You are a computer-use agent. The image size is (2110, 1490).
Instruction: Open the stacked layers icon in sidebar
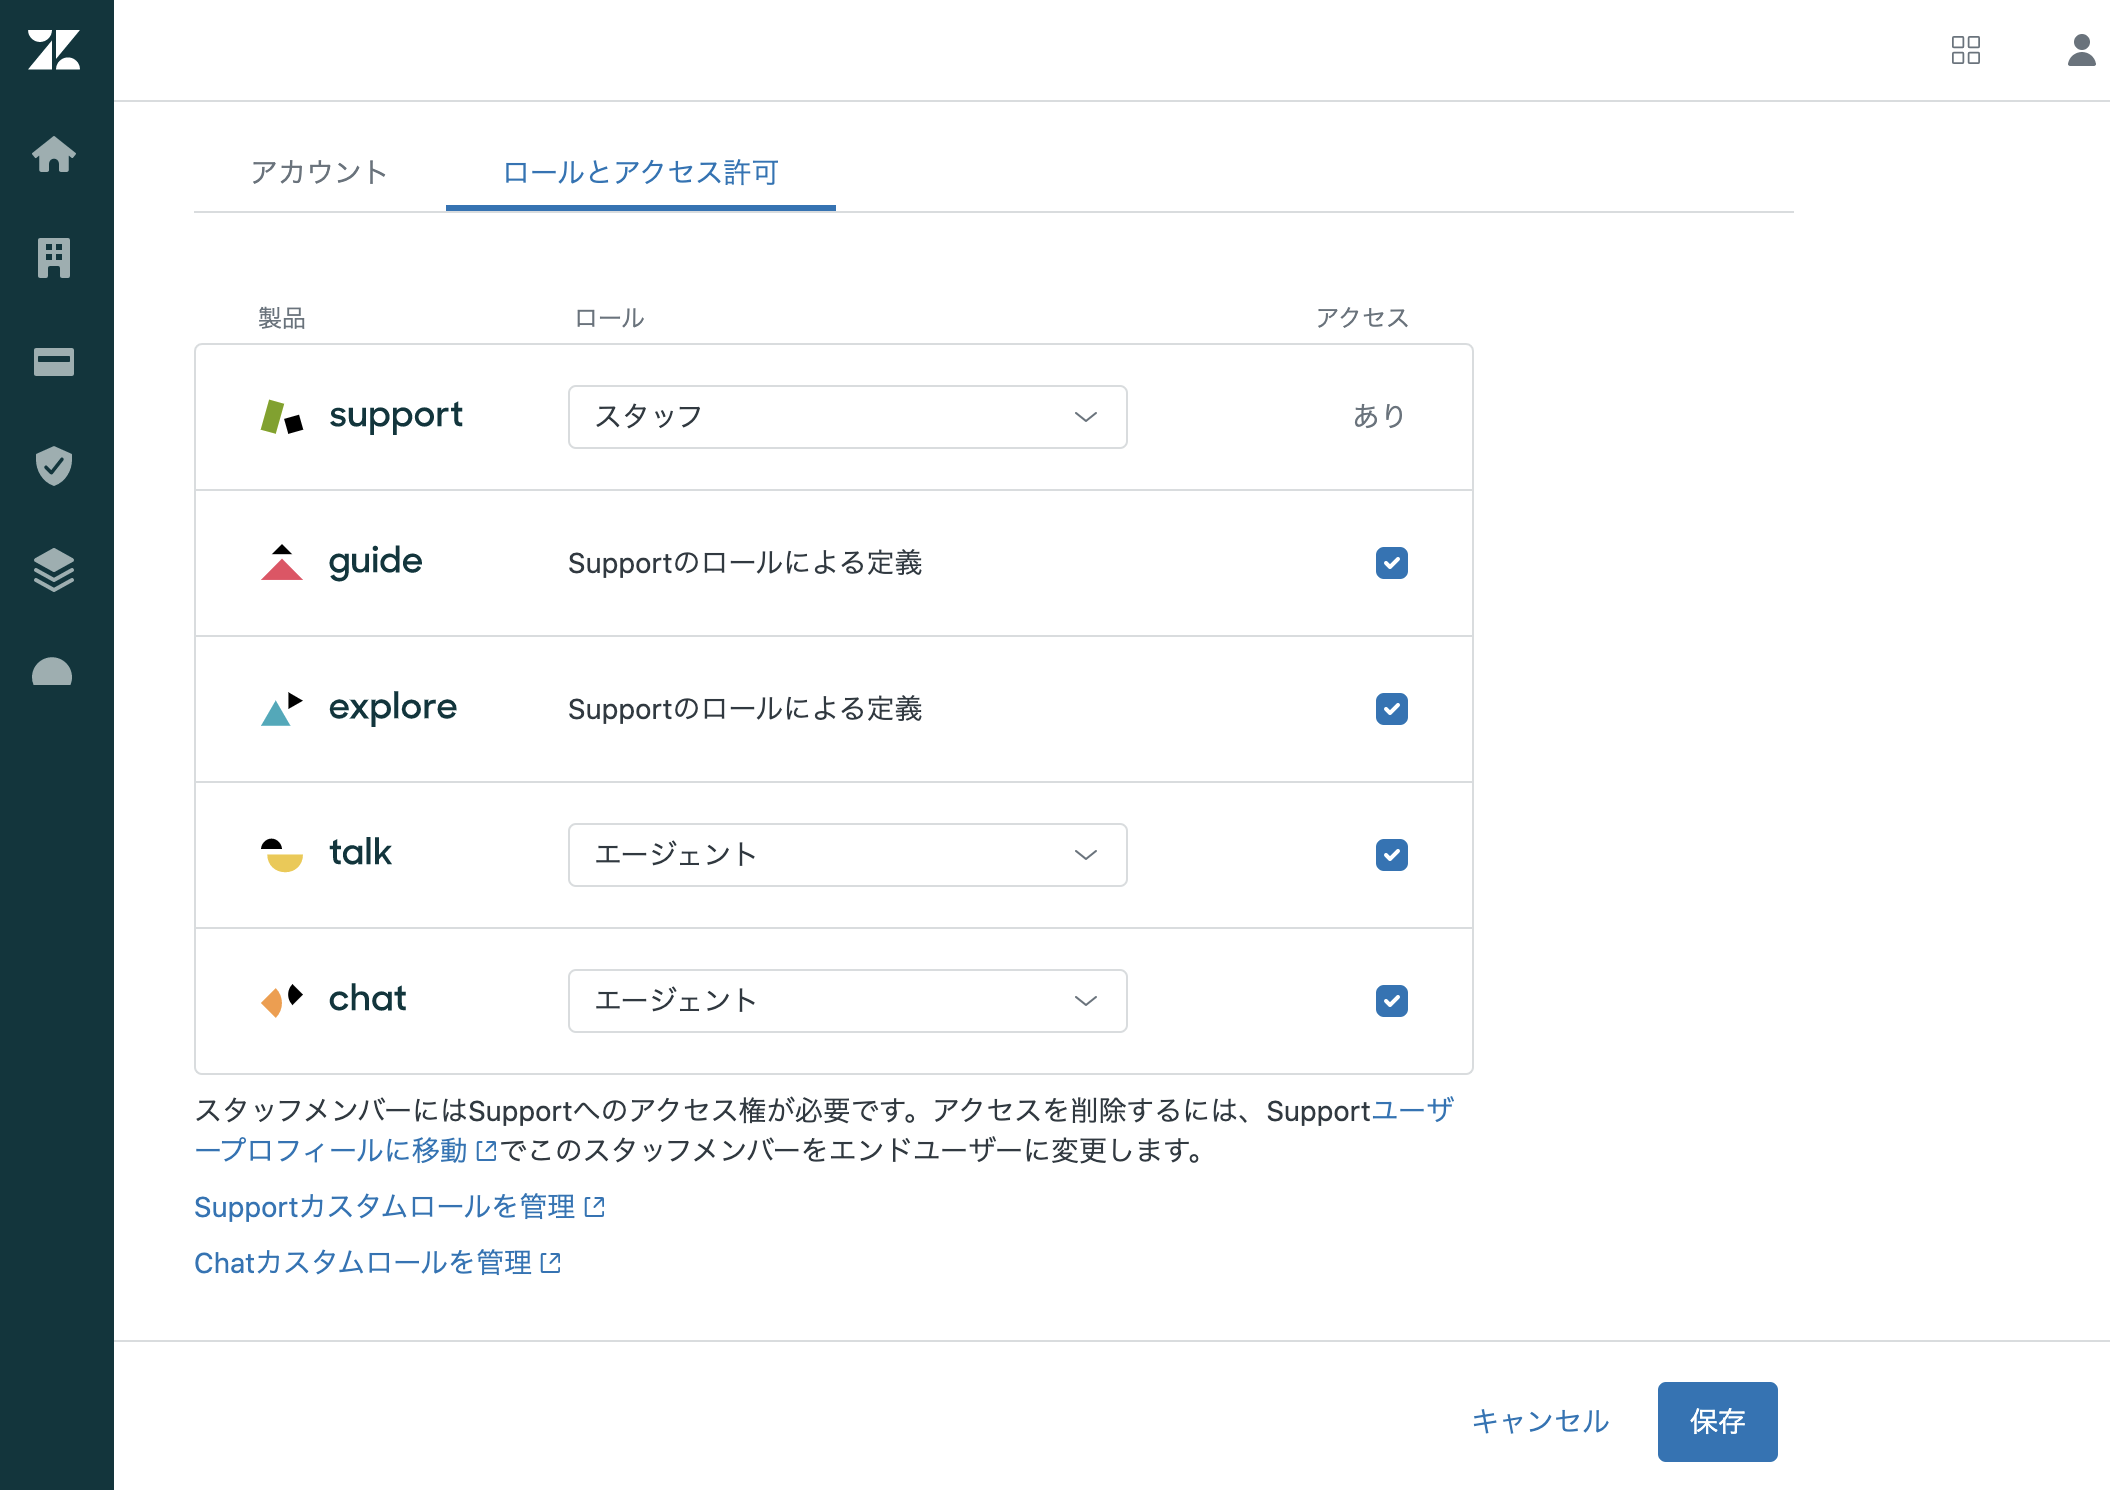[x=54, y=570]
